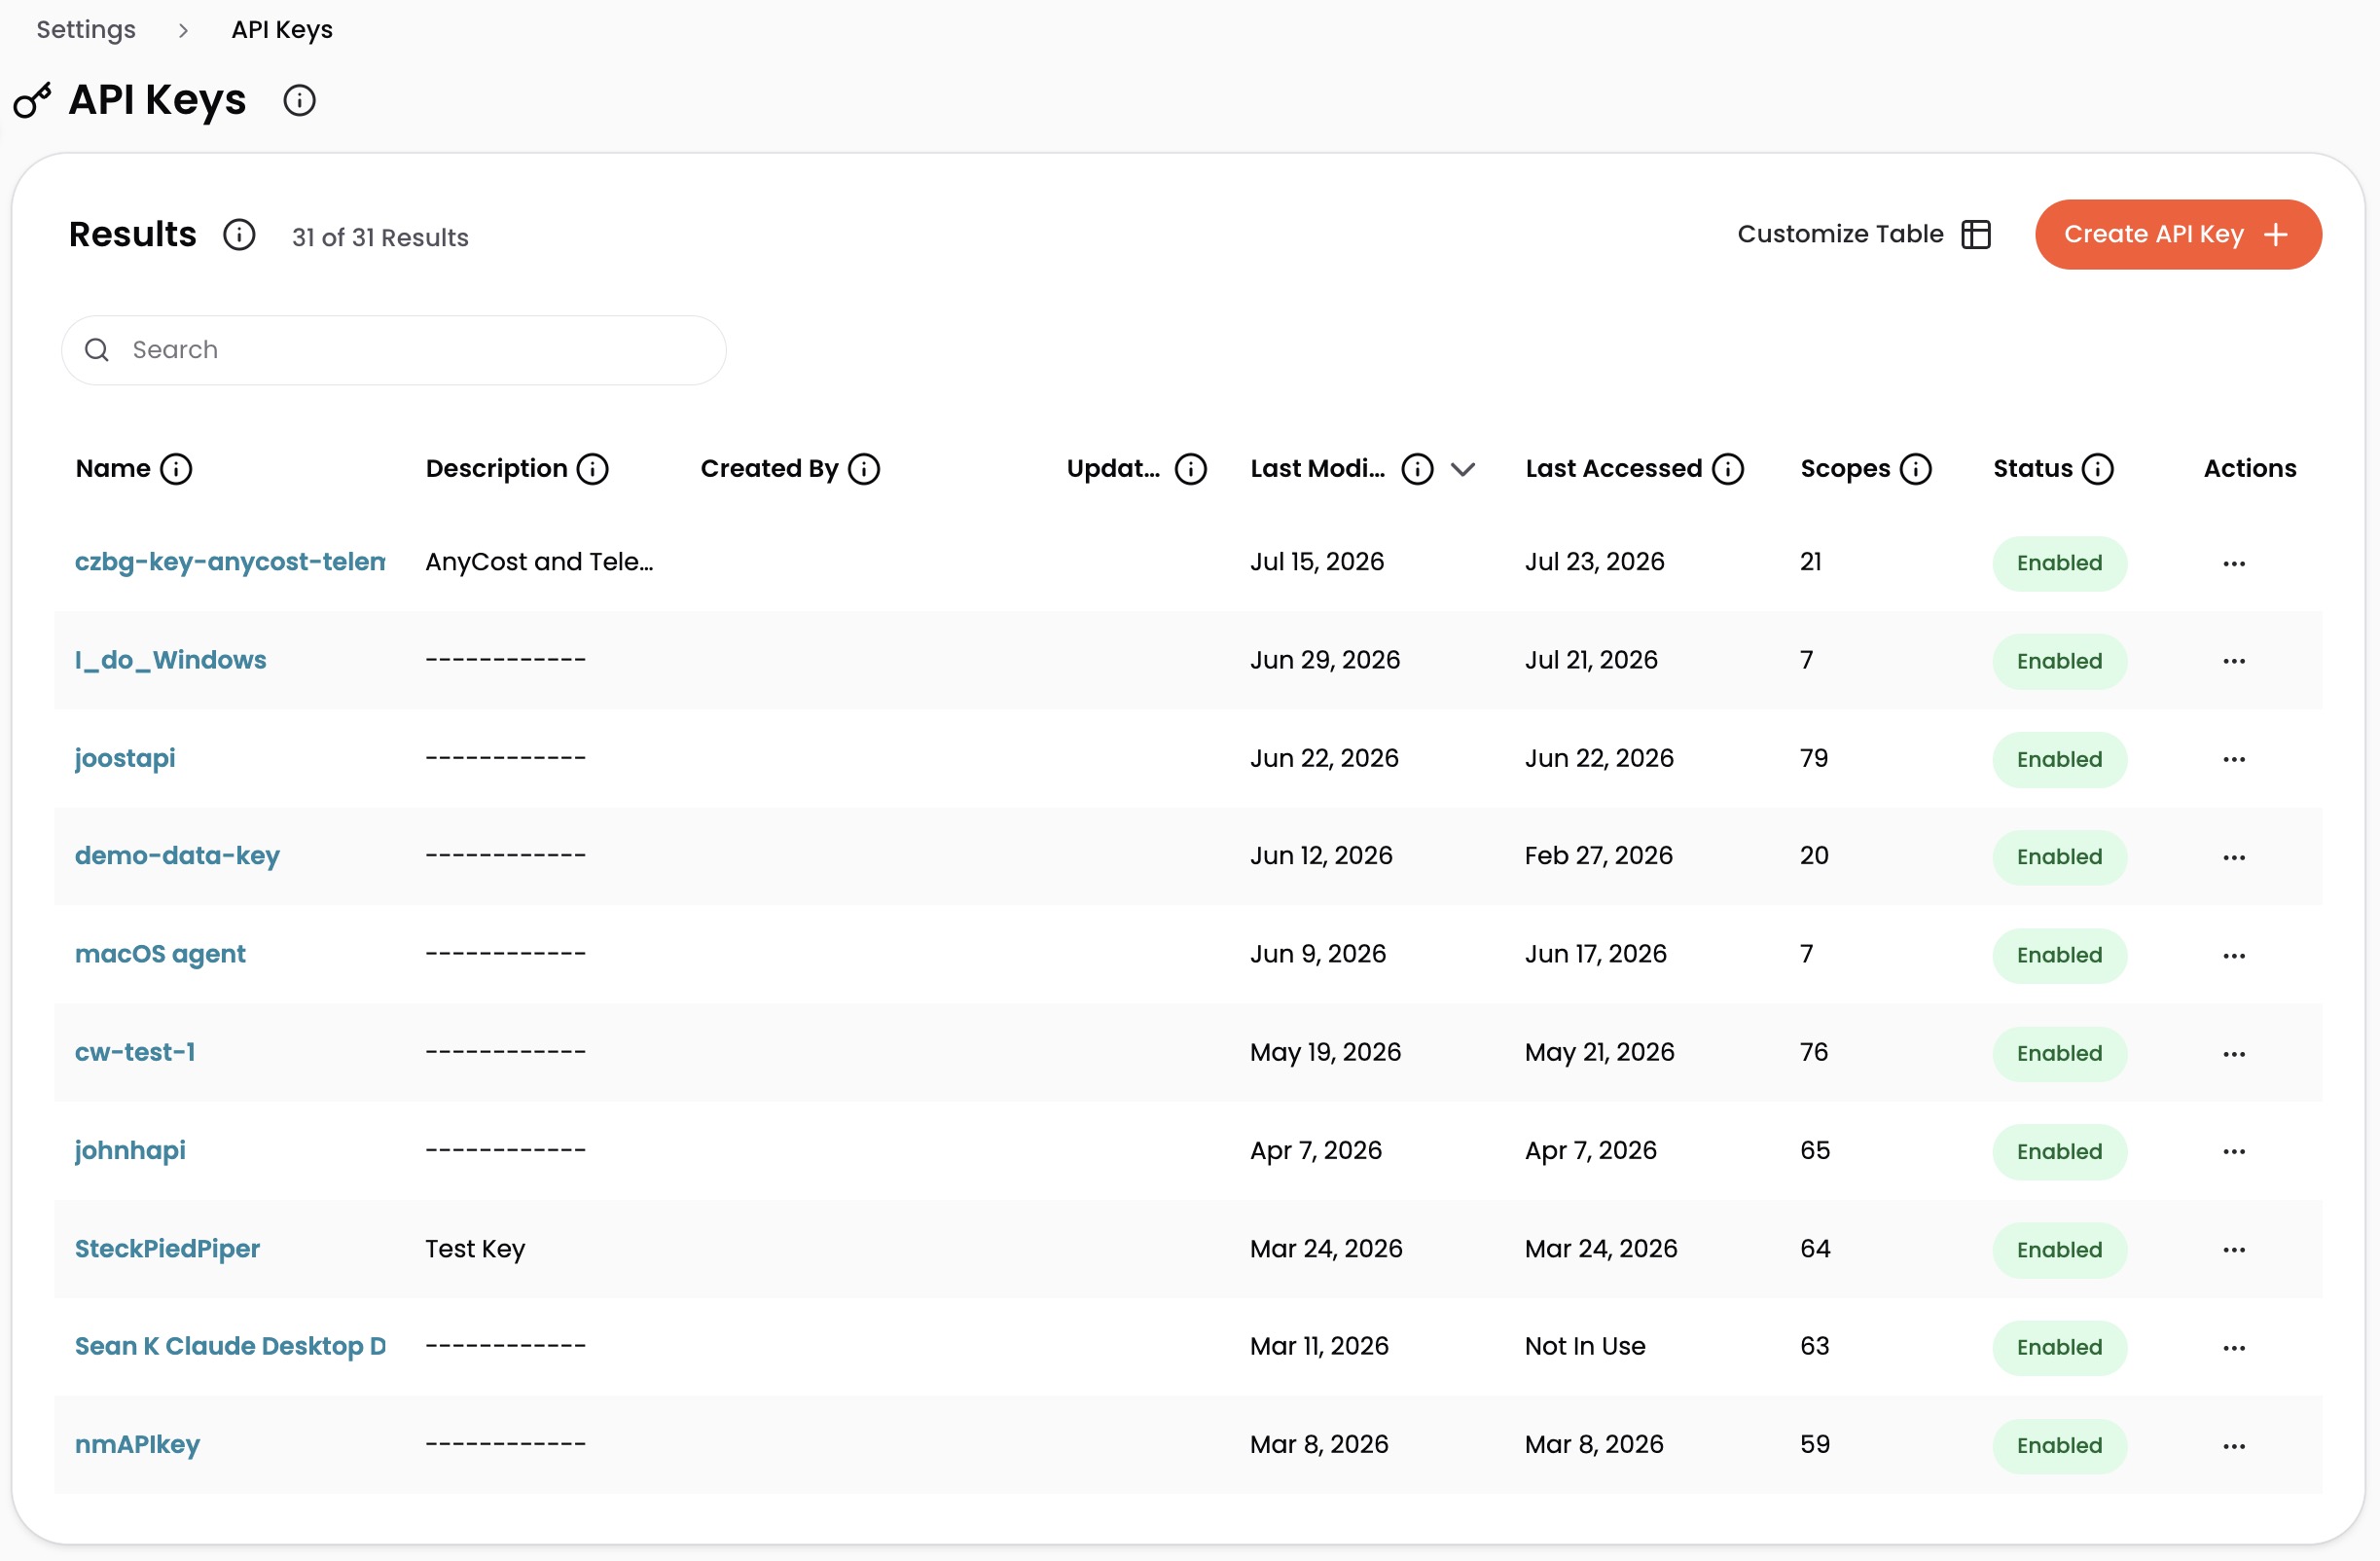The width and height of the screenshot is (2380, 1561).
Task: Open actions menu for joostapi row
Action: (2235, 760)
